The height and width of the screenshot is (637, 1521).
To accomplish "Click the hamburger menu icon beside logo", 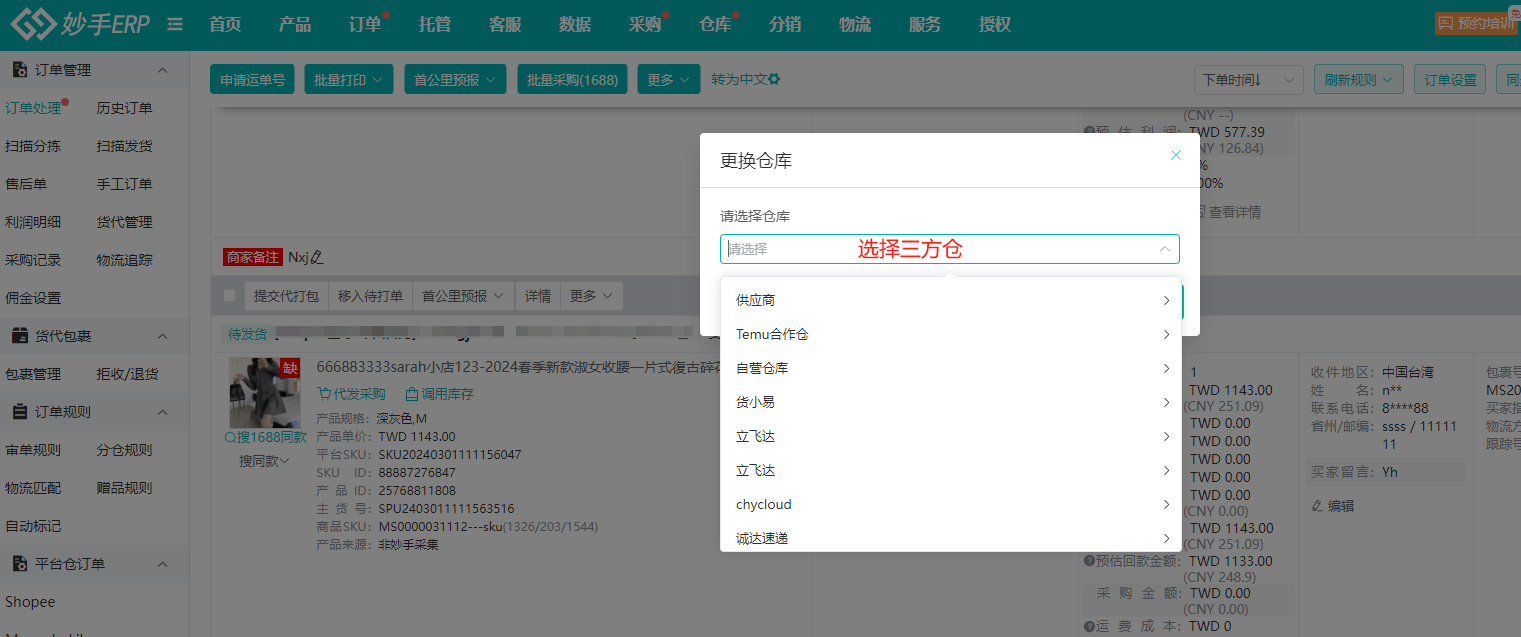I will (175, 25).
